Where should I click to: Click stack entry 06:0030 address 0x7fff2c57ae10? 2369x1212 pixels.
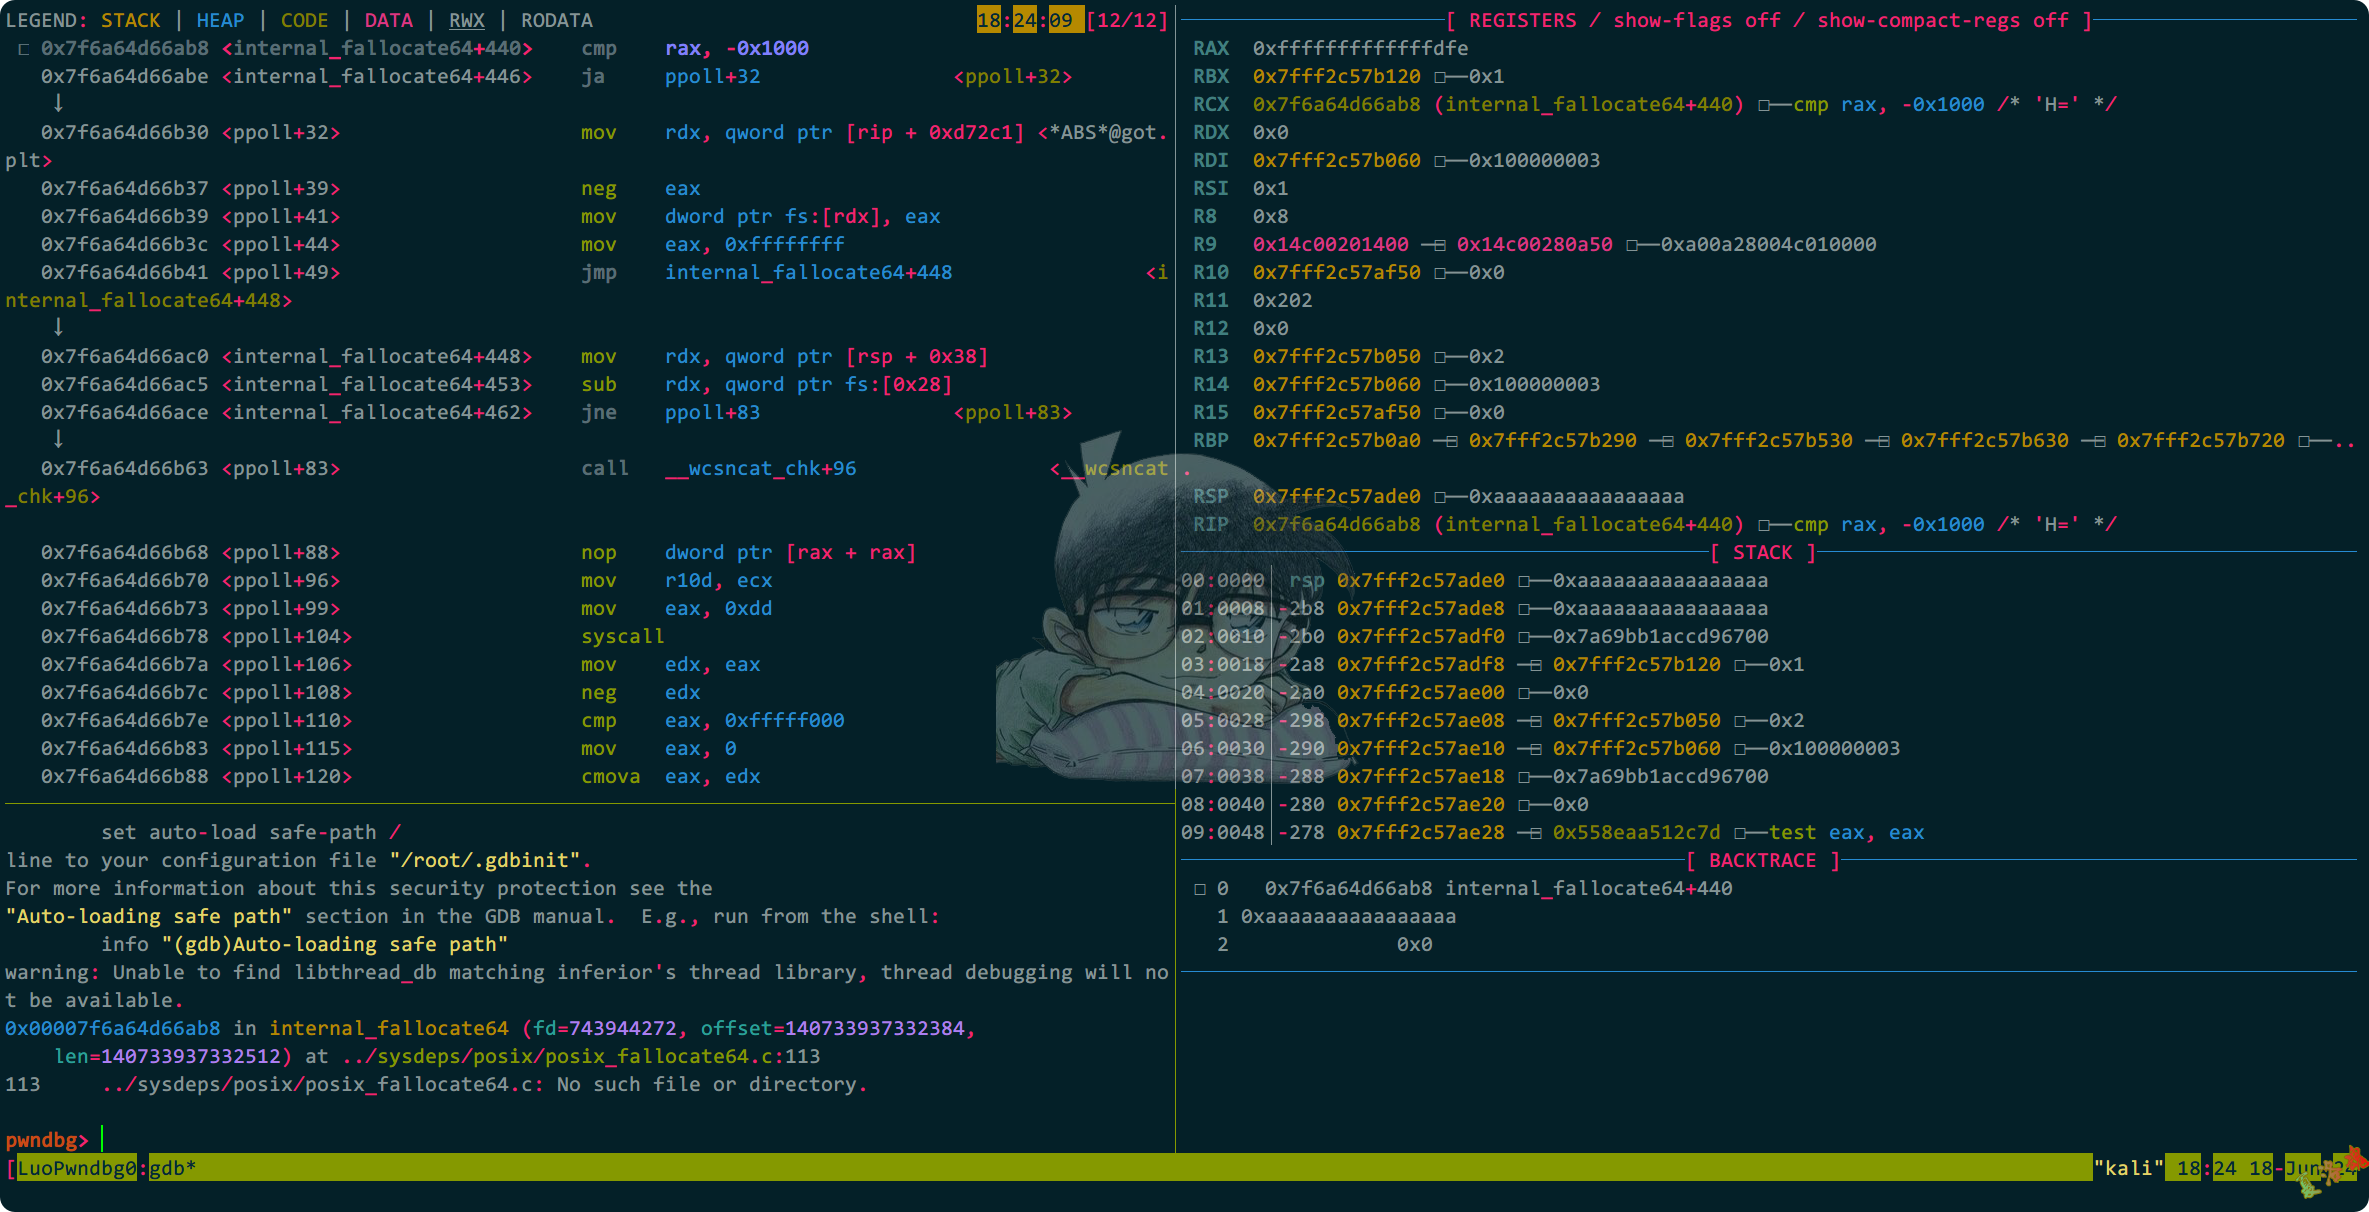[1420, 748]
